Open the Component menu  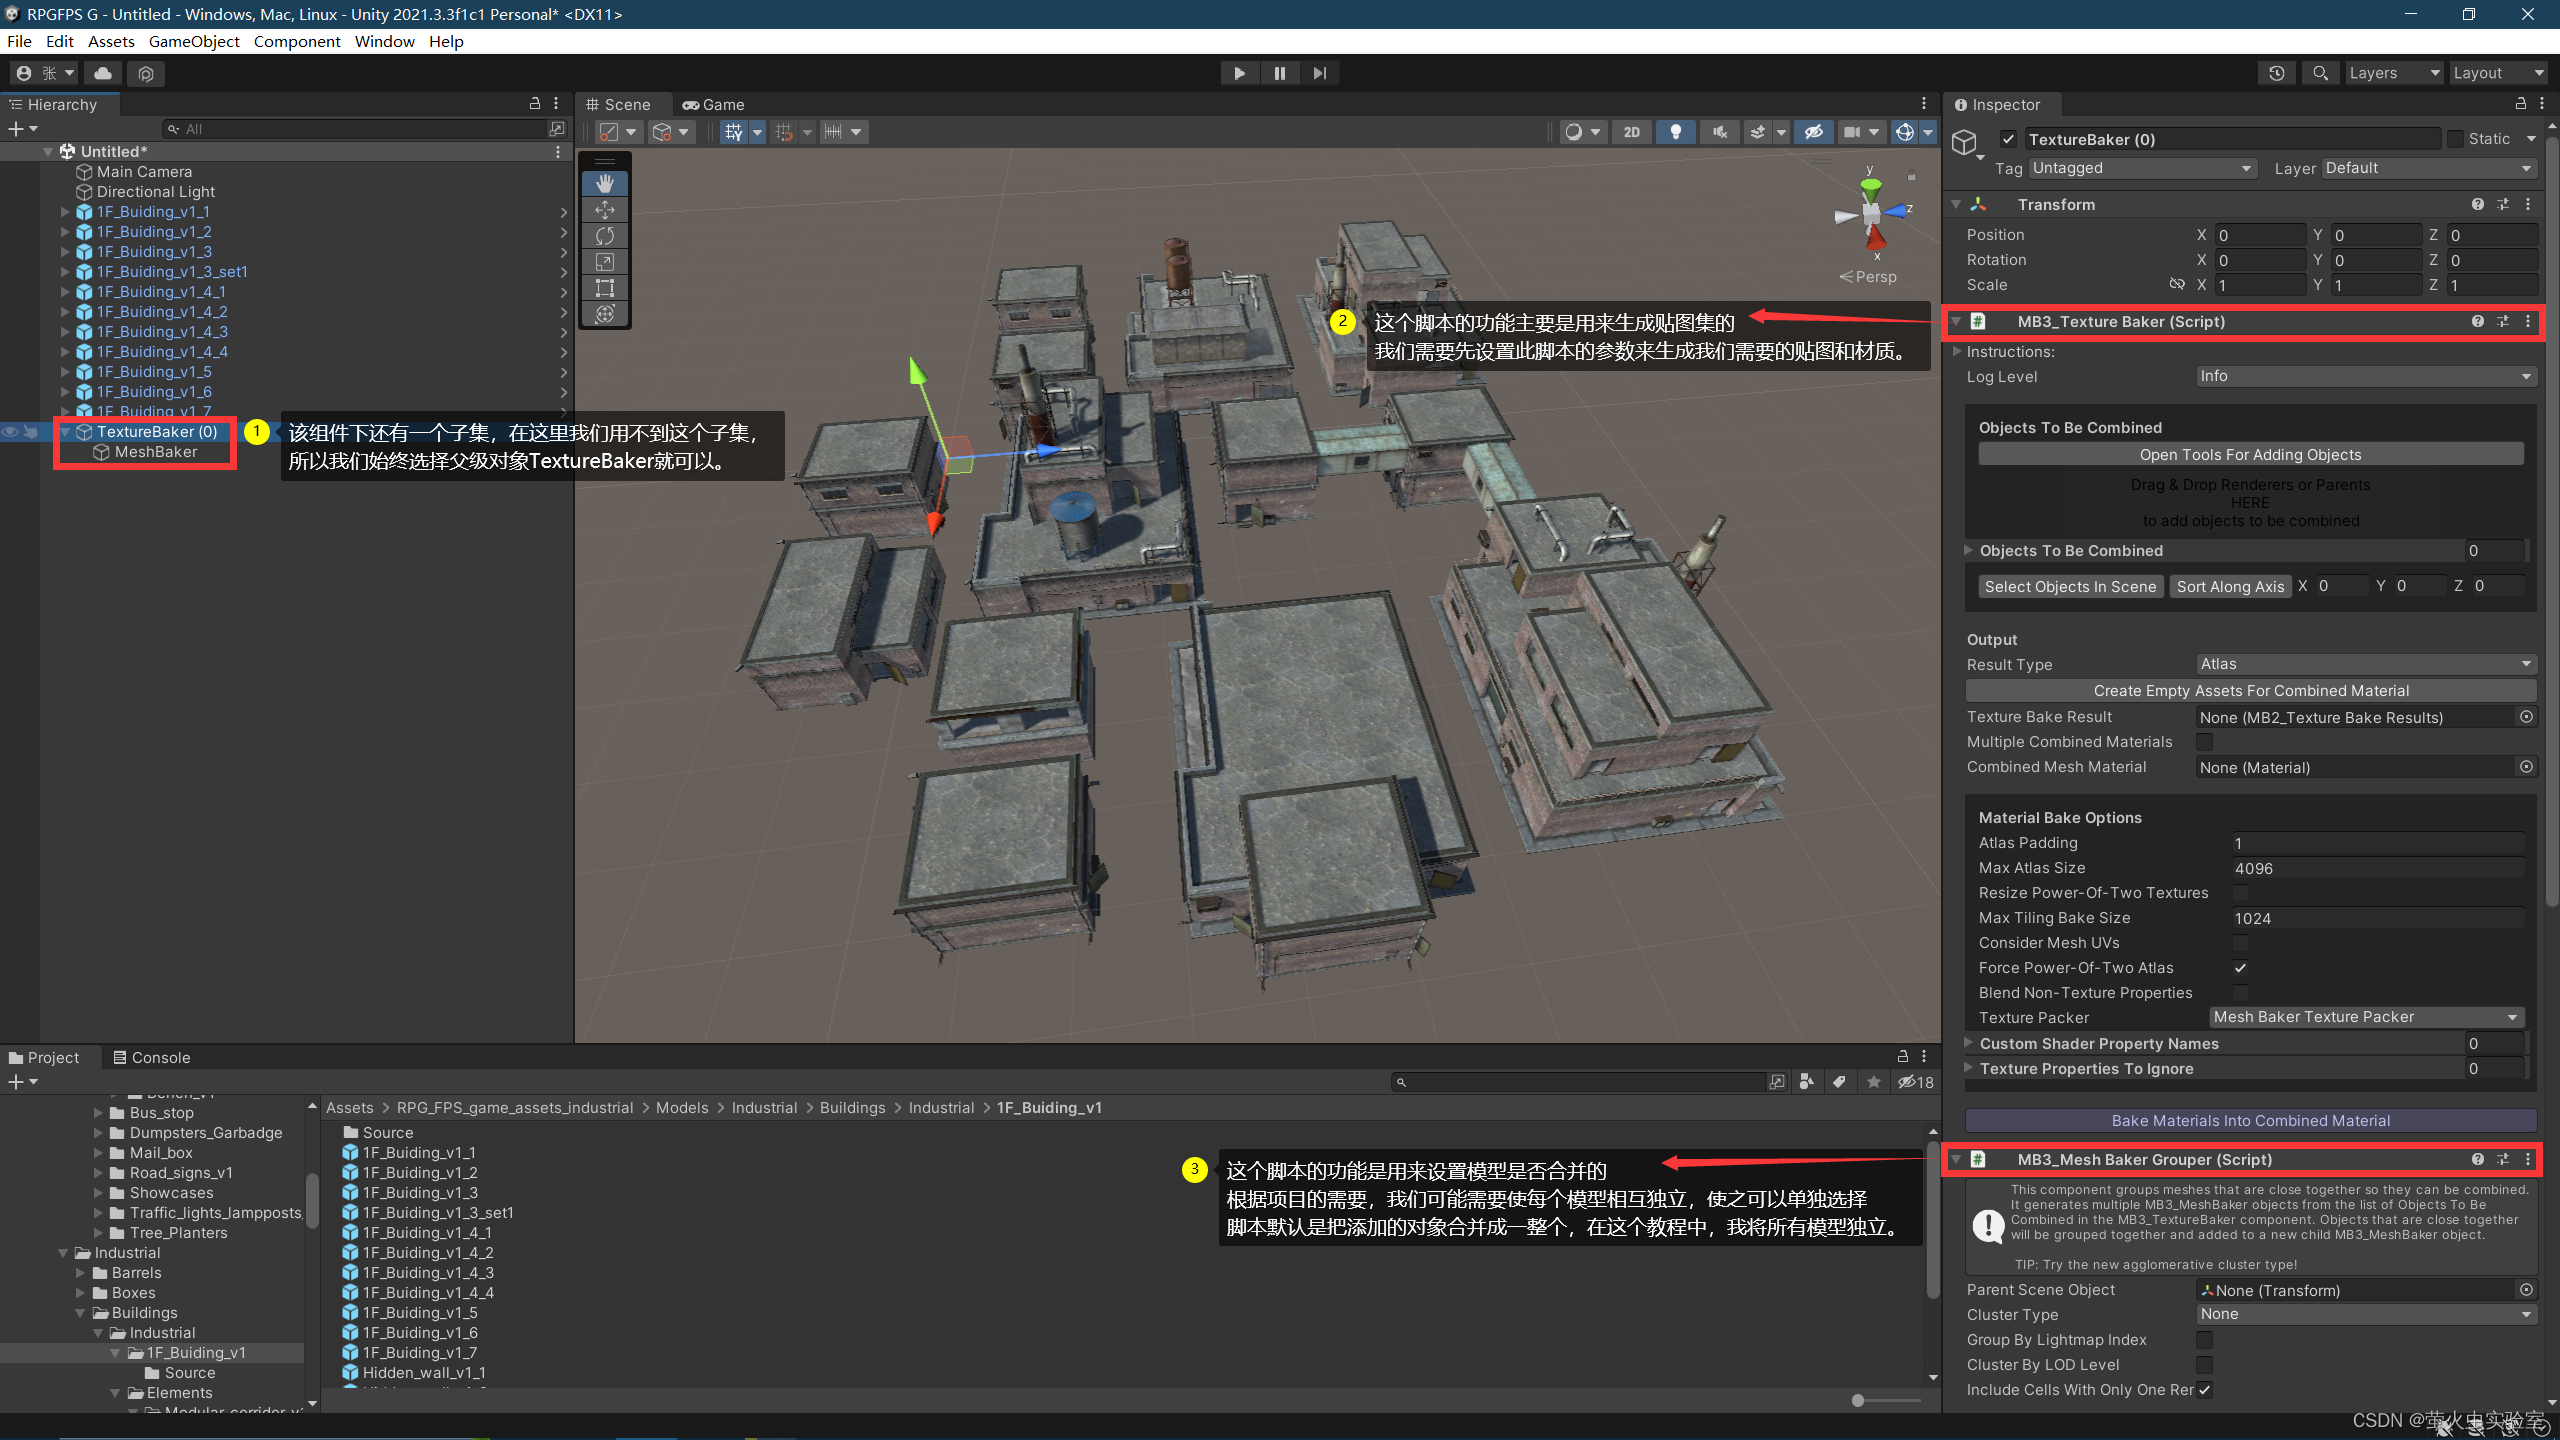(x=297, y=41)
